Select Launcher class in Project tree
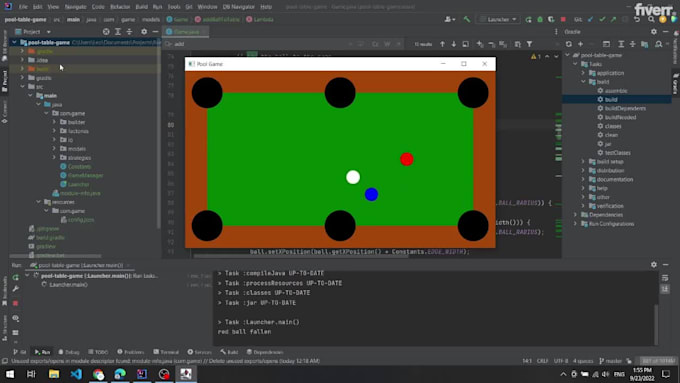This screenshot has width=680, height=383. pyautogui.click(x=78, y=184)
